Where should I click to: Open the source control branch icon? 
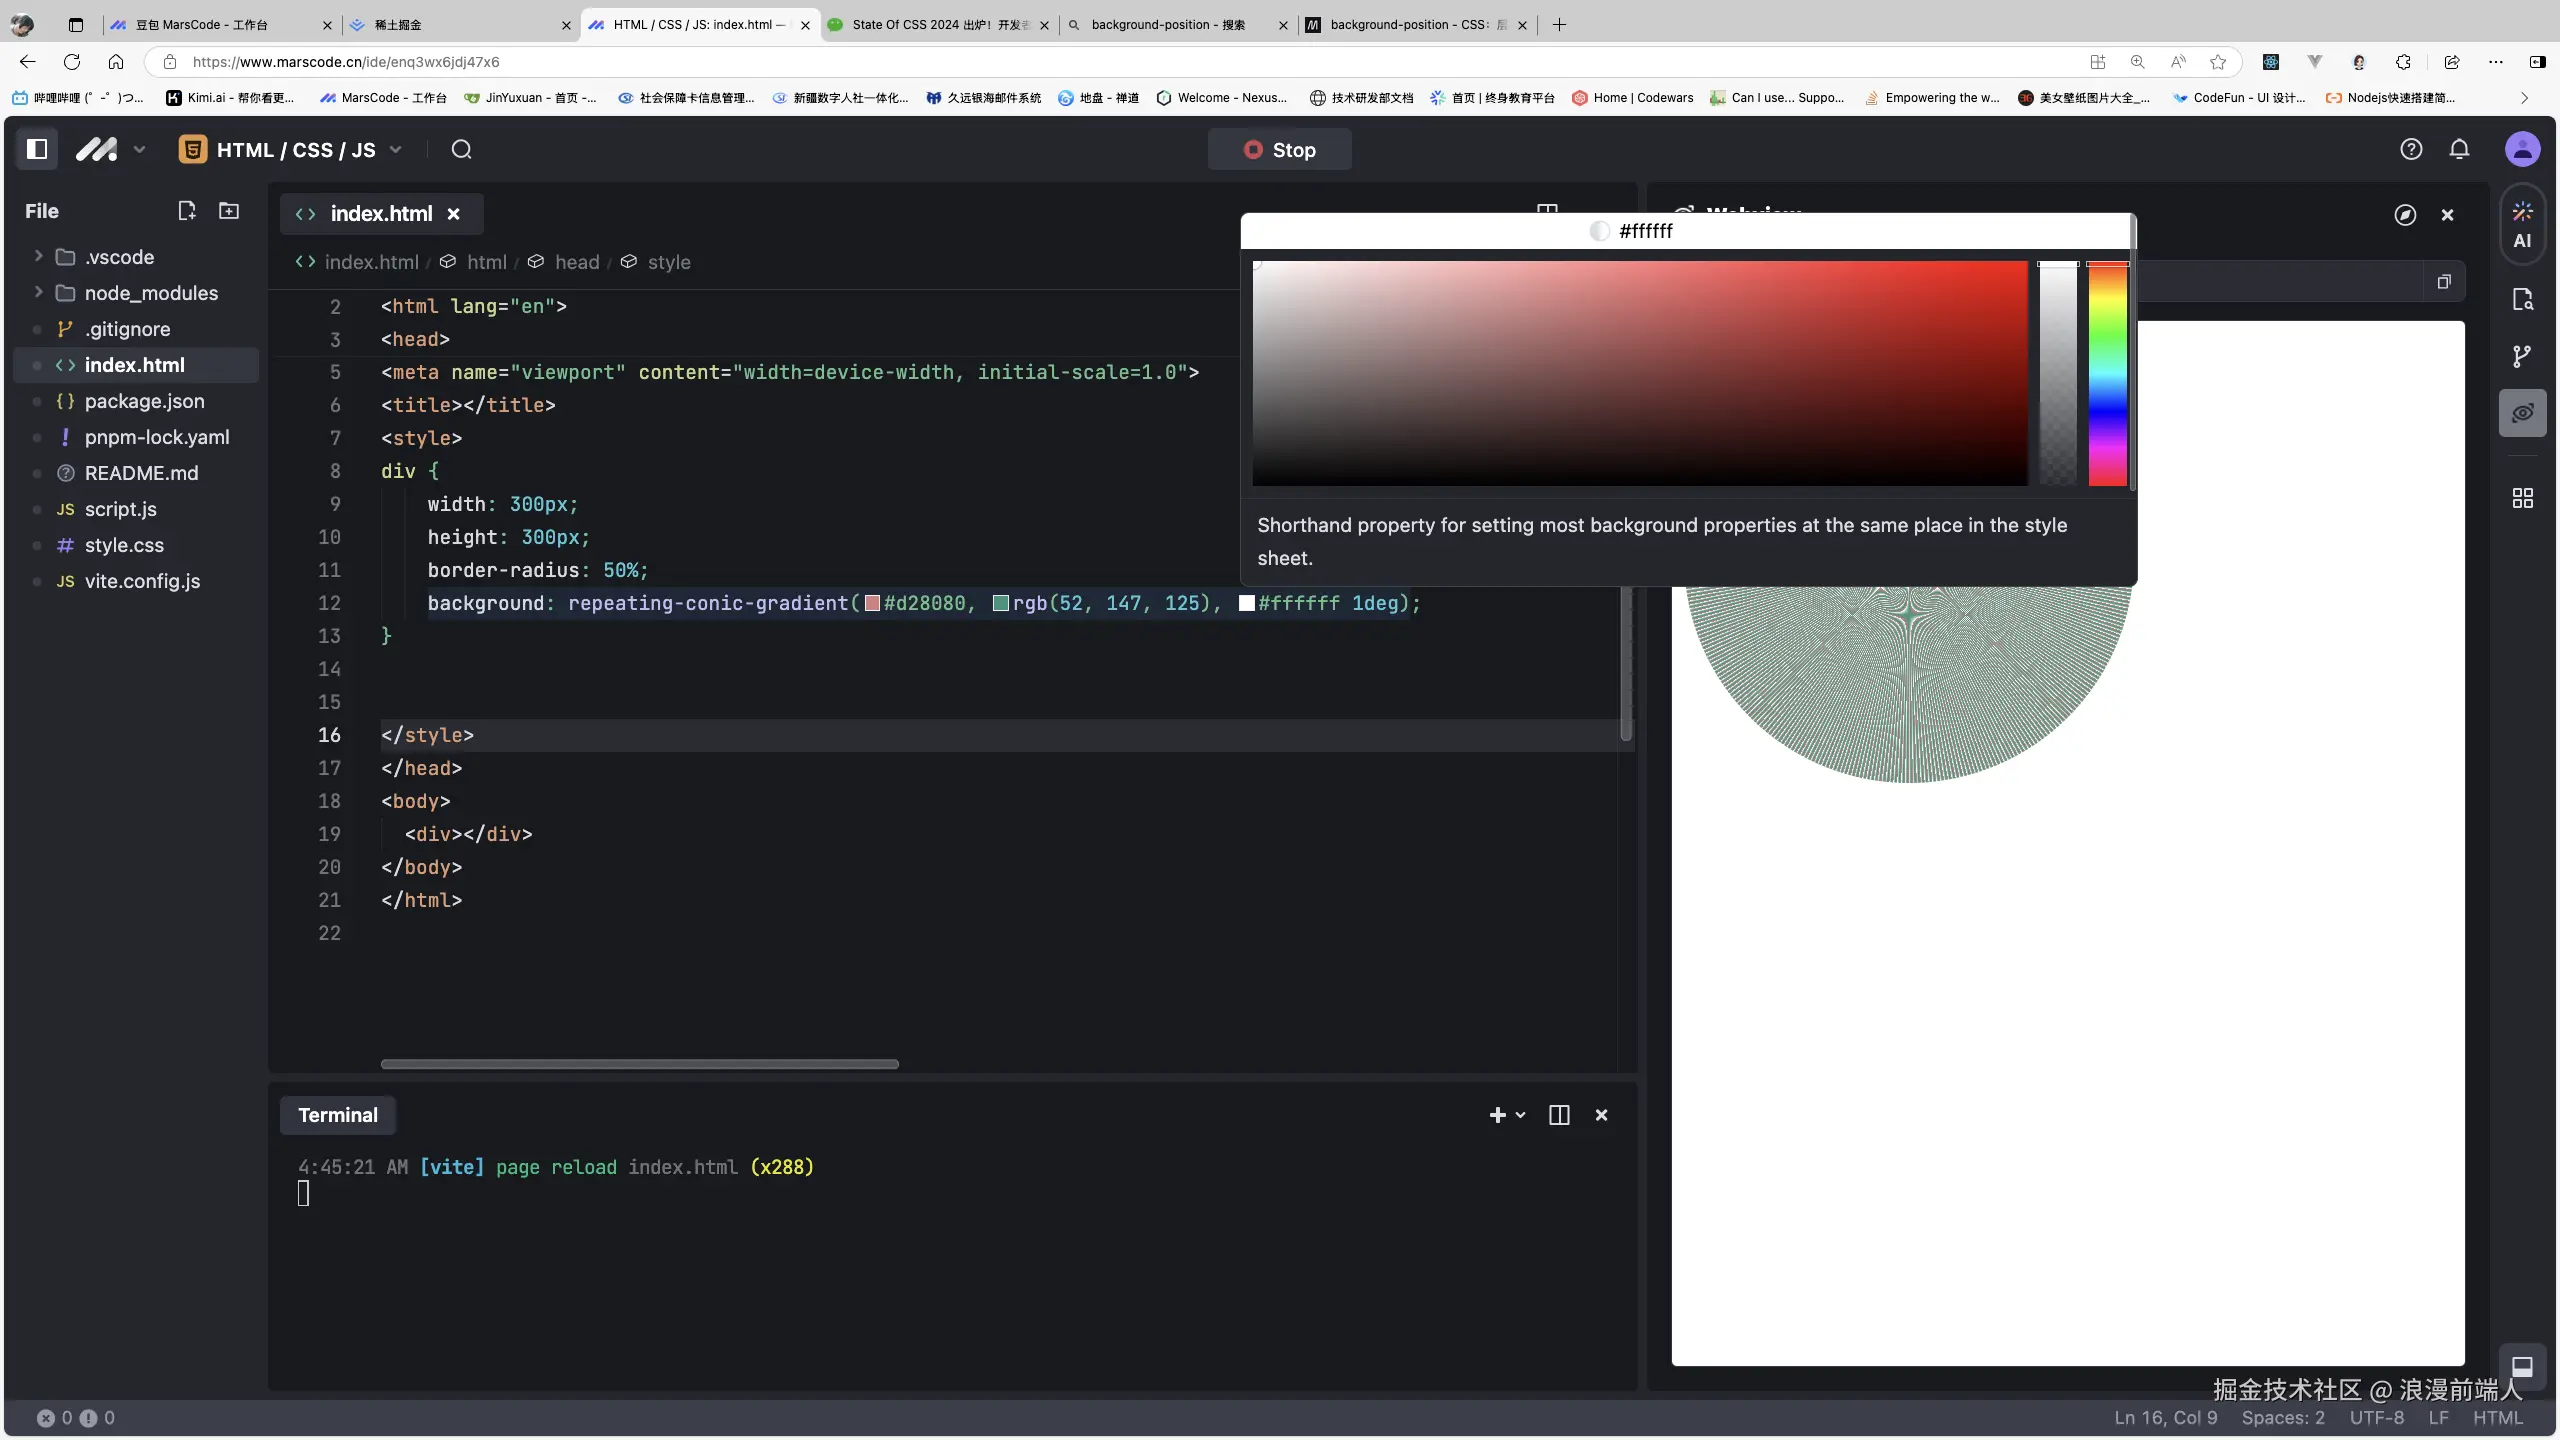2522,356
